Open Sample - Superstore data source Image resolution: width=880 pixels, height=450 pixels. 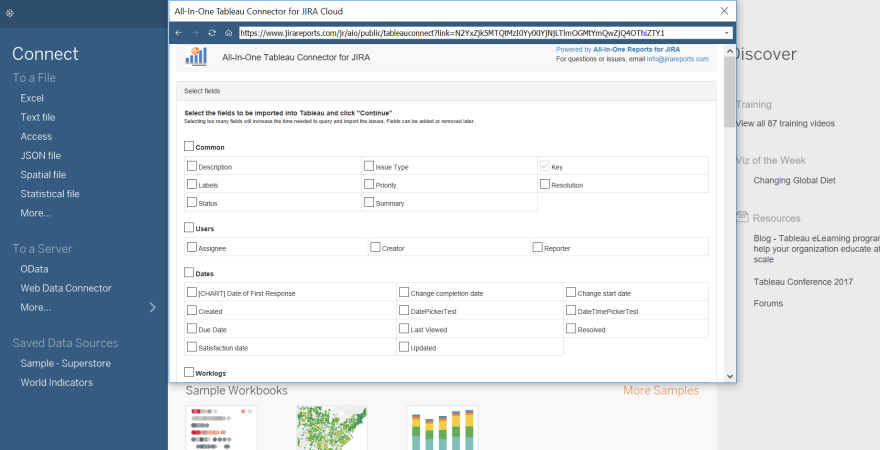coord(66,363)
